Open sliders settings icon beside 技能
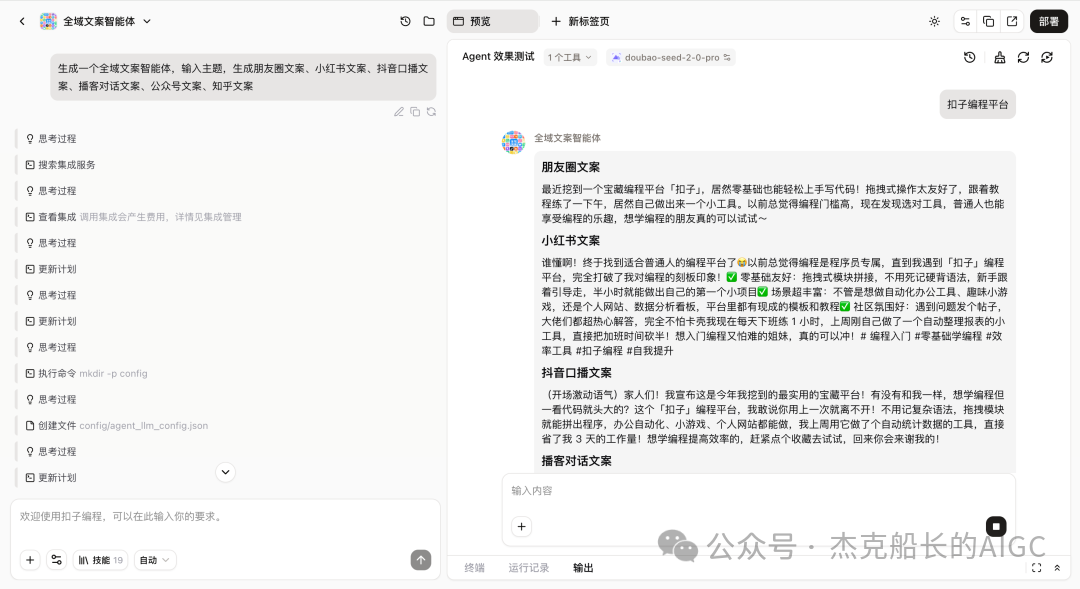 coord(56,560)
